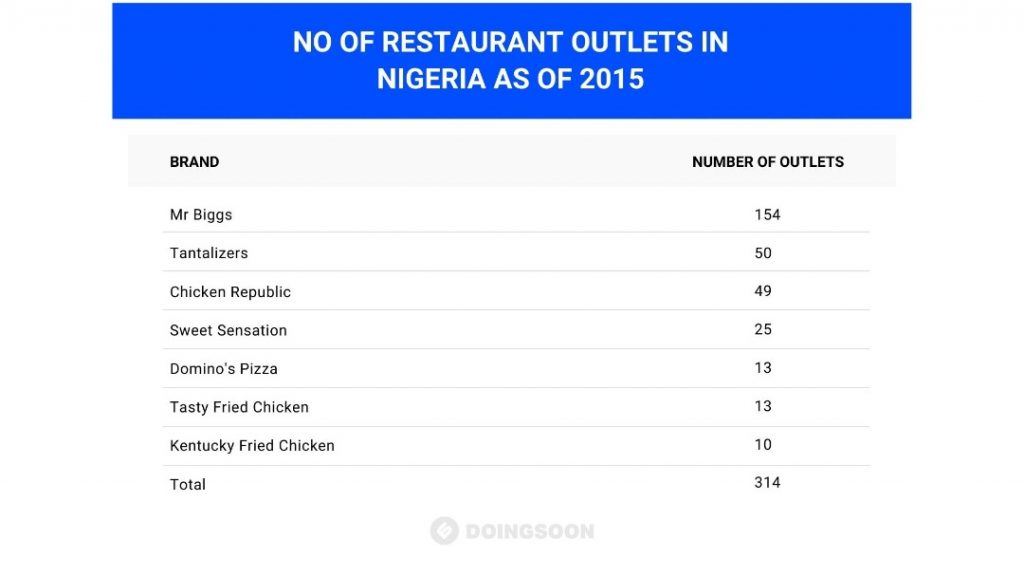Click the outlet count 49
Viewport: 1024px width, 576px height.
click(763, 291)
